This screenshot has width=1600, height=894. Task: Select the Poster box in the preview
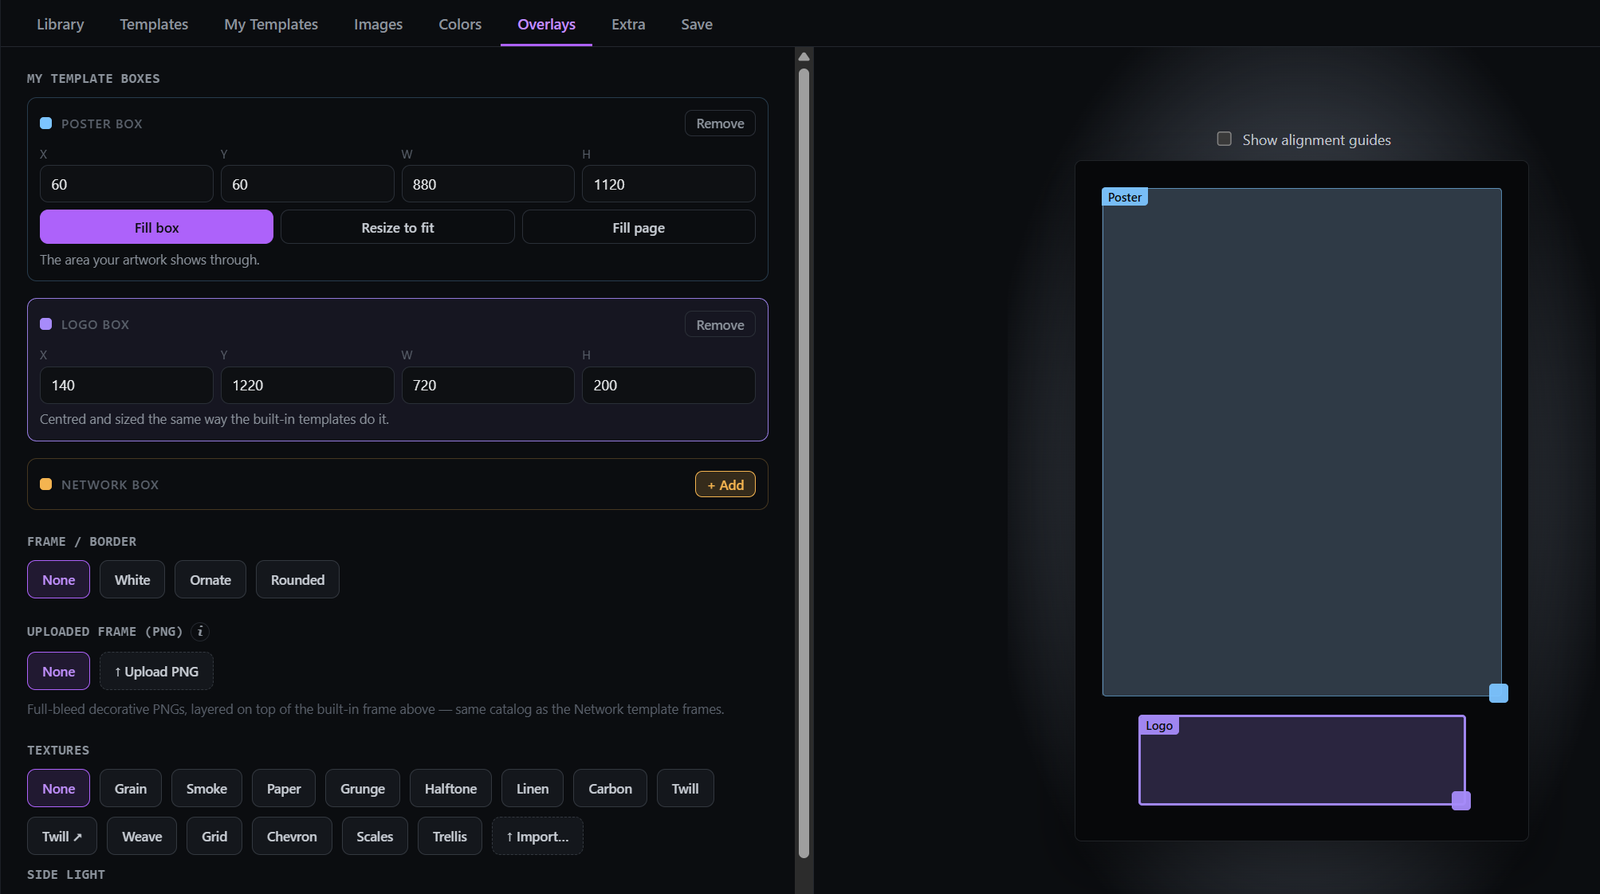click(1301, 441)
